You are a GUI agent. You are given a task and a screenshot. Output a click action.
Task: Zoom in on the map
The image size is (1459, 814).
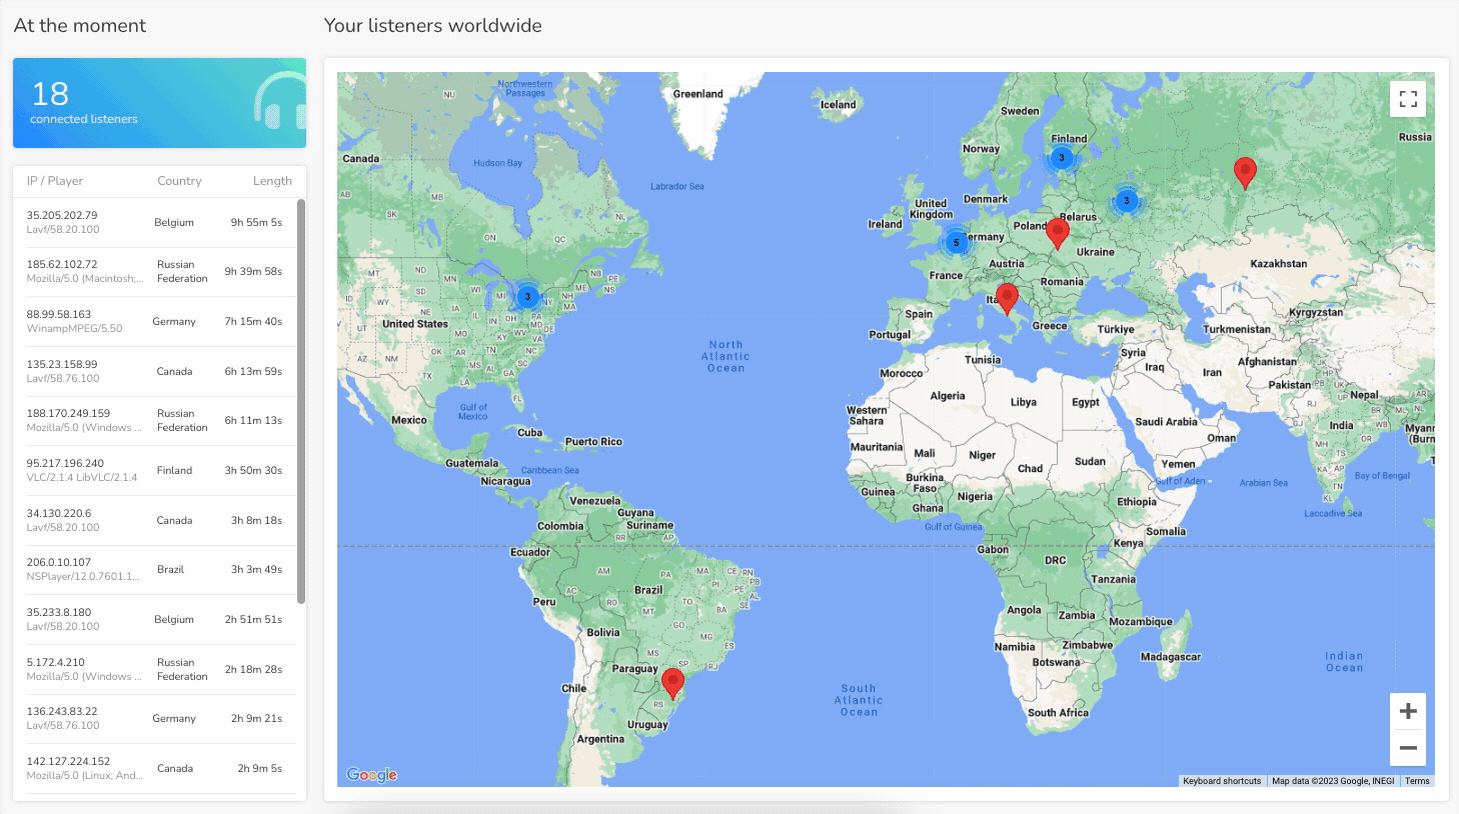pyautogui.click(x=1408, y=711)
